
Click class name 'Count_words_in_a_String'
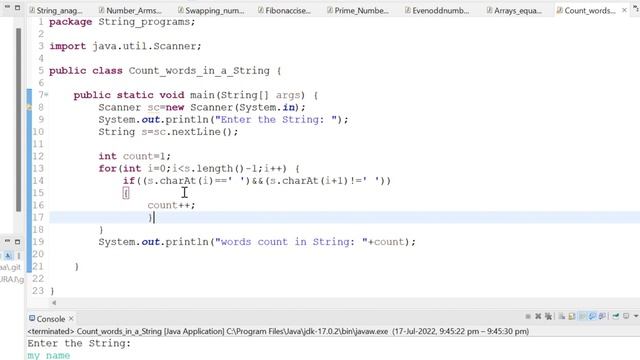pyautogui.click(x=199, y=71)
